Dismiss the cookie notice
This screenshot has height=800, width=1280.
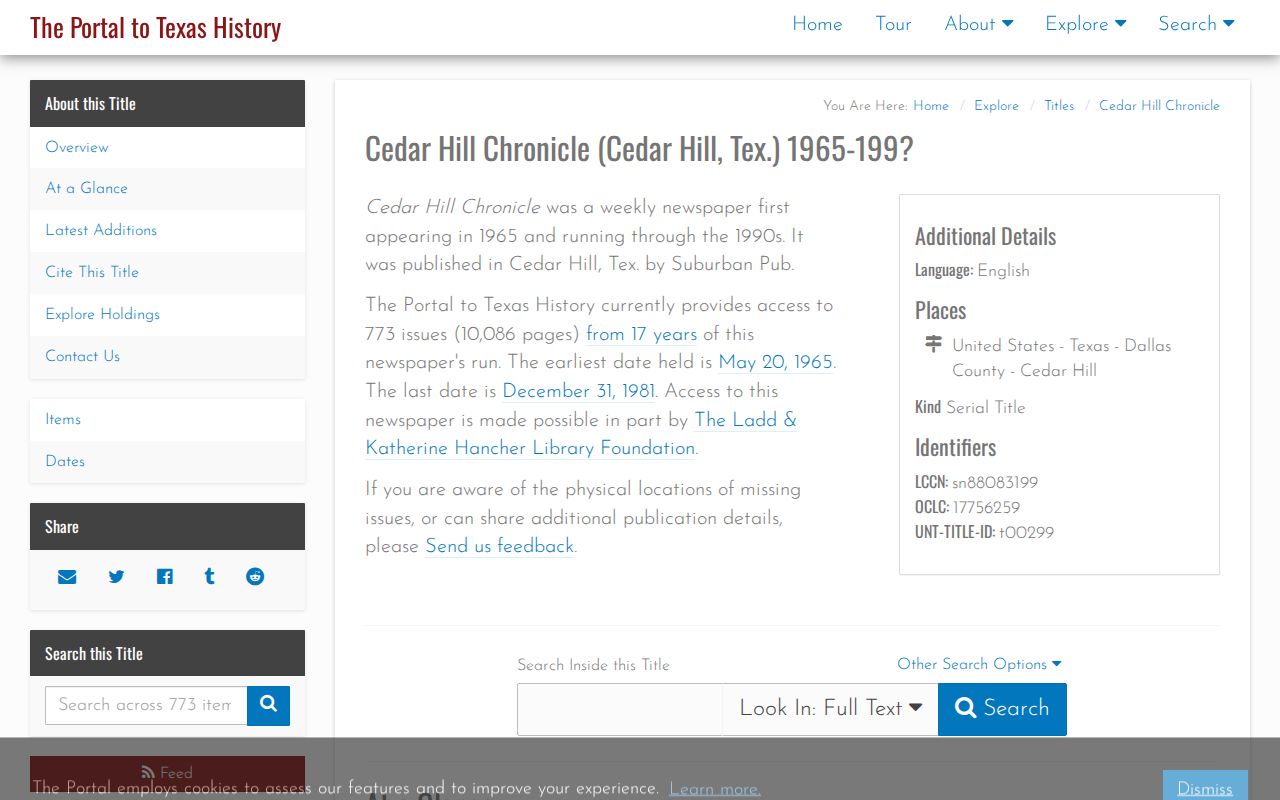pos(1205,788)
